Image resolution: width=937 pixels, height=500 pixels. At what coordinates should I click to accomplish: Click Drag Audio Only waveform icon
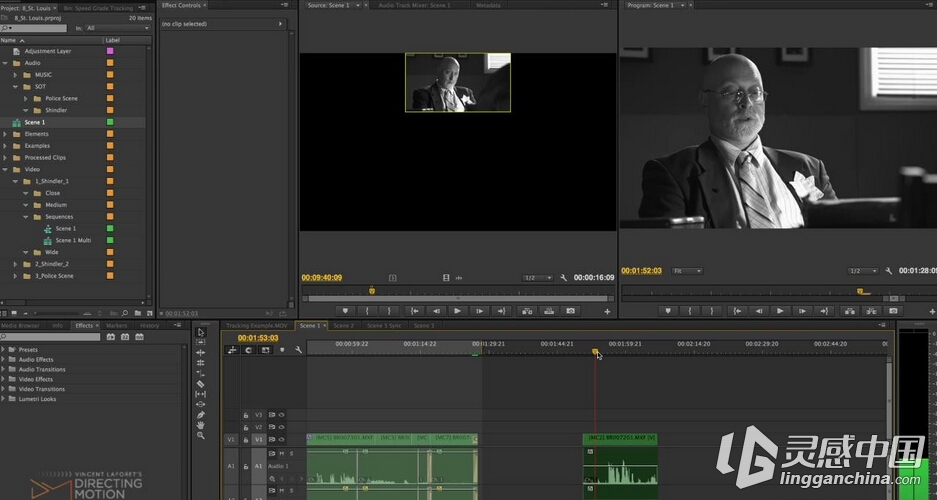[x=459, y=278]
